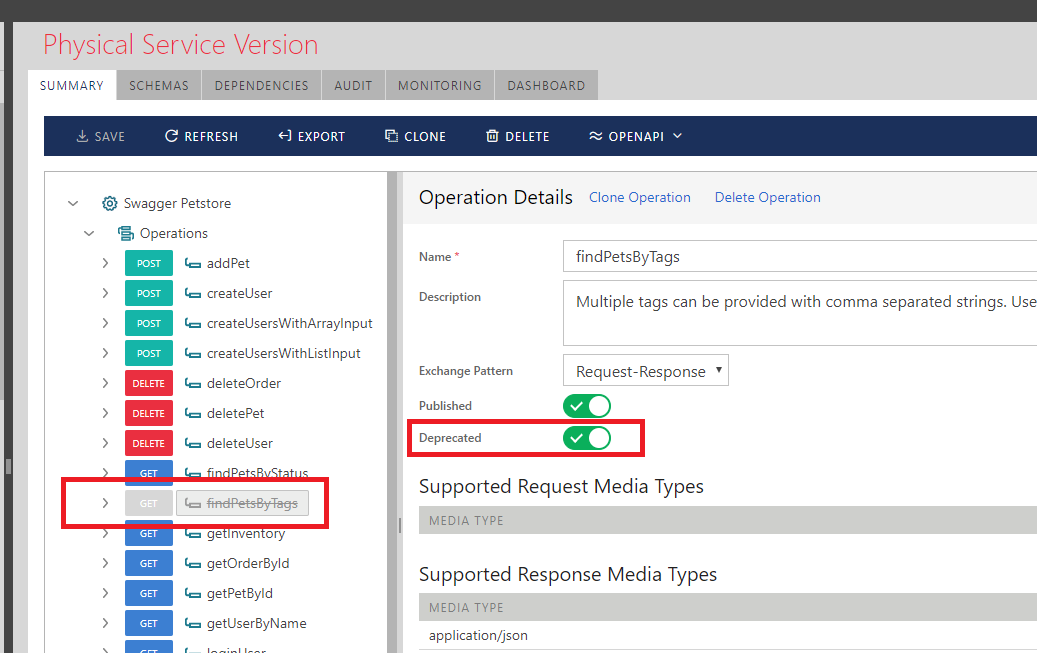The width and height of the screenshot is (1037, 653).
Task: Click the Export icon in the toolbar
Action: point(285,136)
